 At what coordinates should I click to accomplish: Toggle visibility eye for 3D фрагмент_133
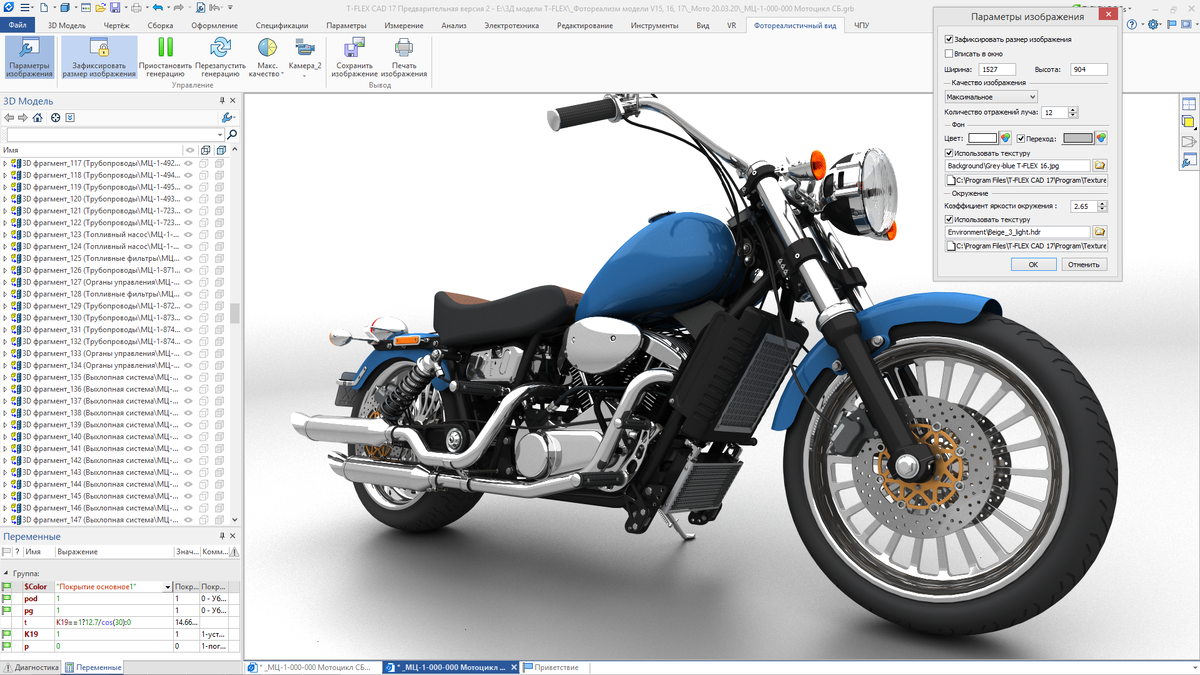pyautogui.click(x=188, y=354)
